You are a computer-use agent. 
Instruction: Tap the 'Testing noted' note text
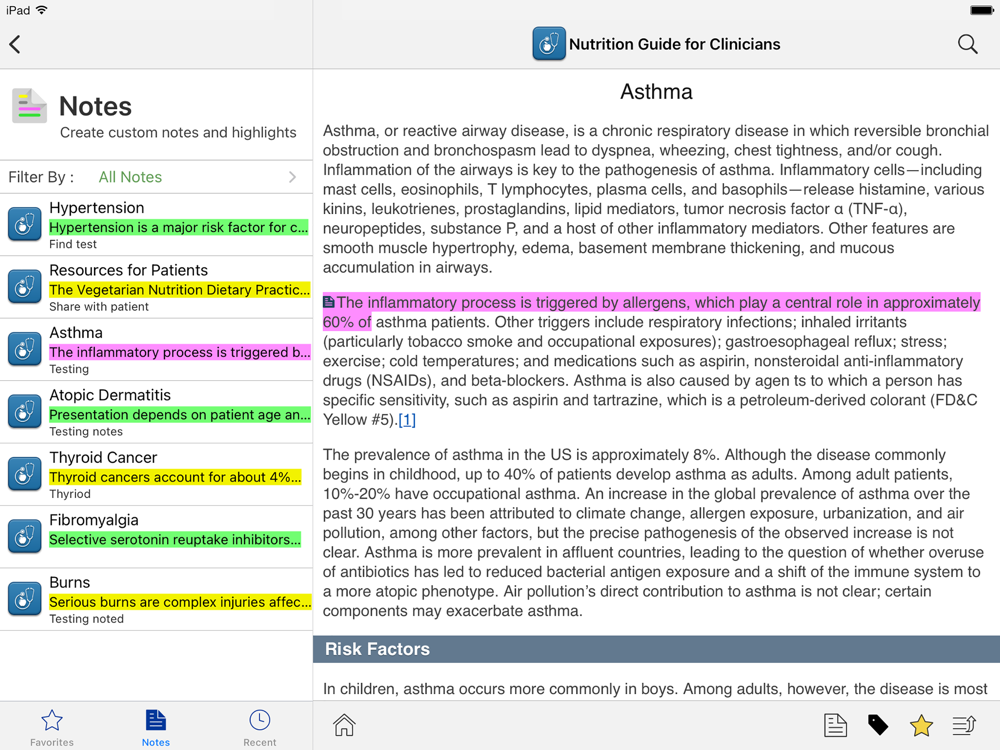87,619
